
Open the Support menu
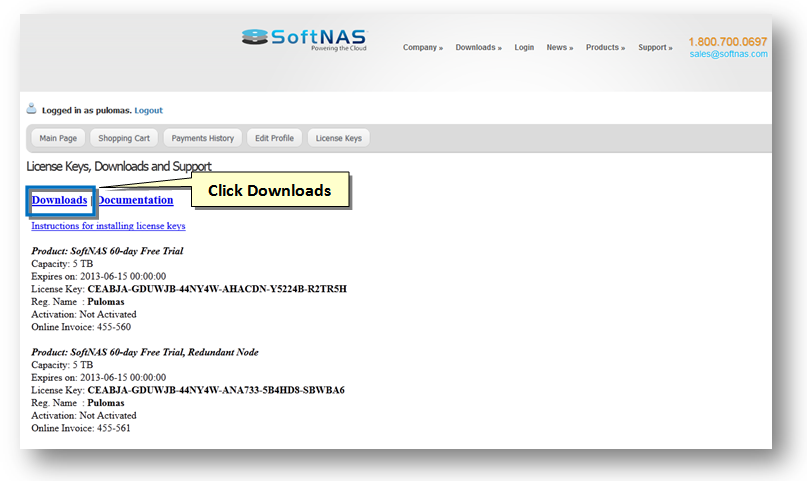pyautogui.click(x=655, y=47)
